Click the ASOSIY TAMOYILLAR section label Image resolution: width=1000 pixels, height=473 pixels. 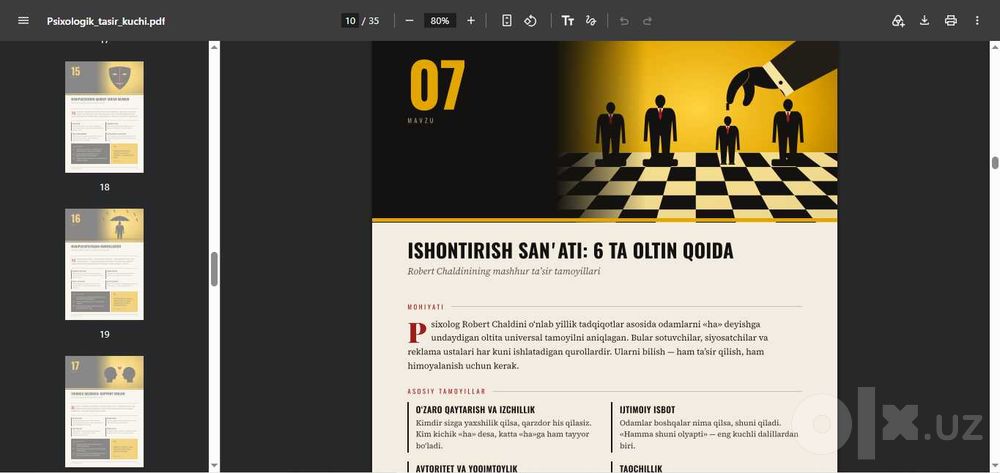tap(446, 391)
